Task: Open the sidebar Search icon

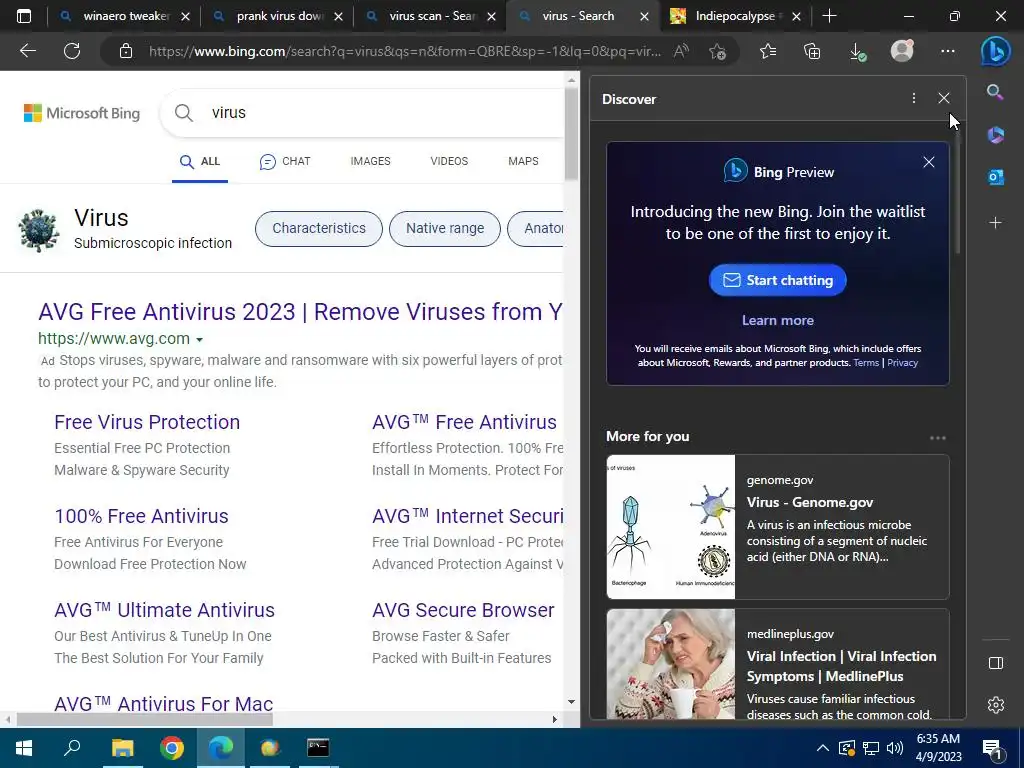Action: [995, 92]
